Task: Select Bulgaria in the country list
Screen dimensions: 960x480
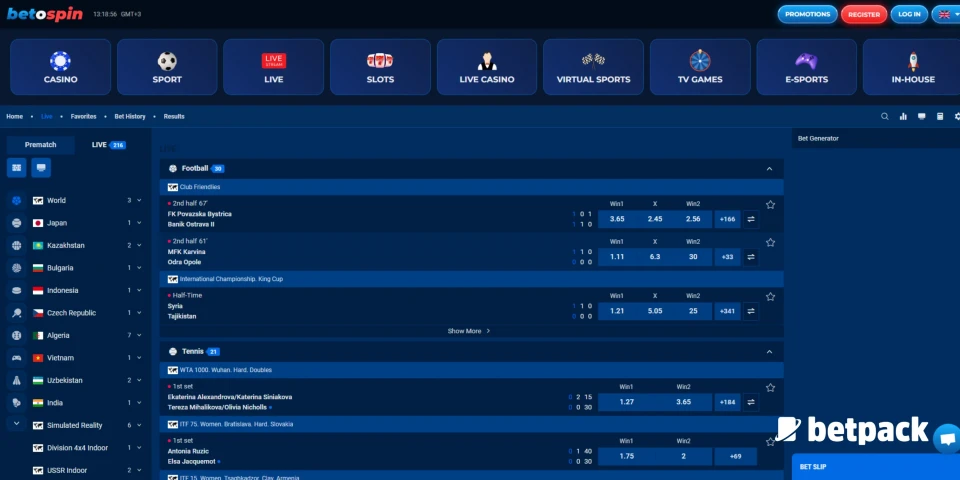Action: pyautogui.click(x=60, y=268)
